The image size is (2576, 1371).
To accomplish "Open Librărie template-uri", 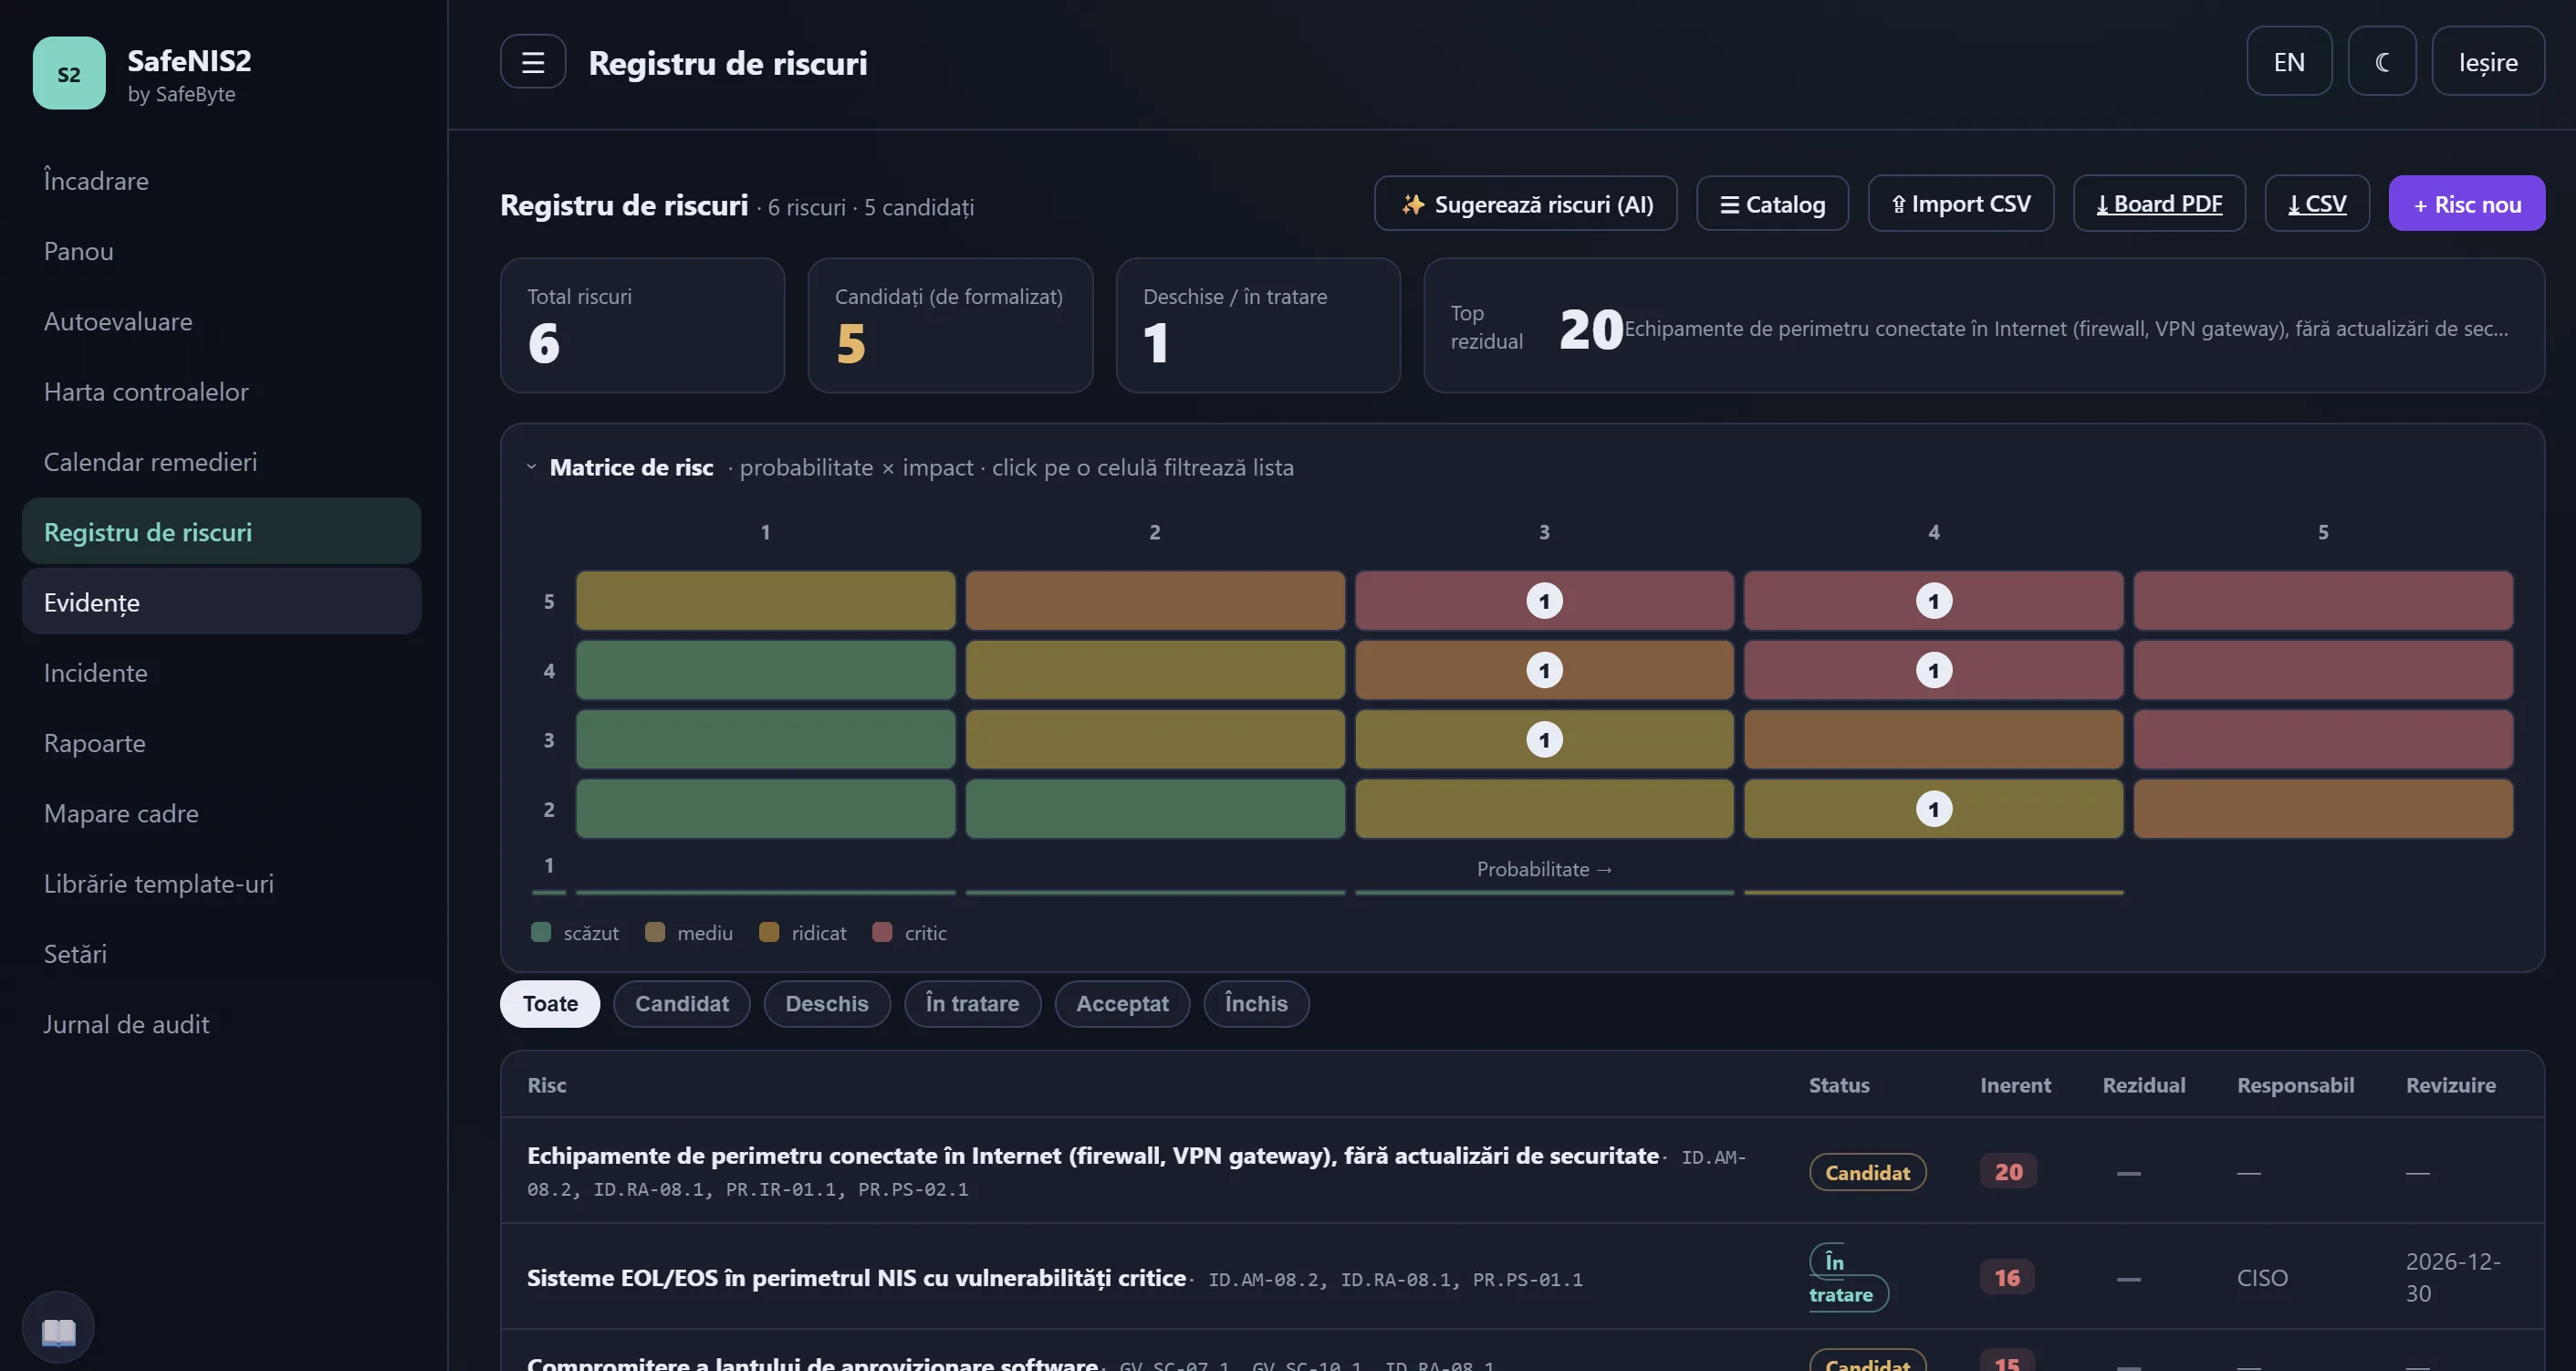I will click(221, 884).
